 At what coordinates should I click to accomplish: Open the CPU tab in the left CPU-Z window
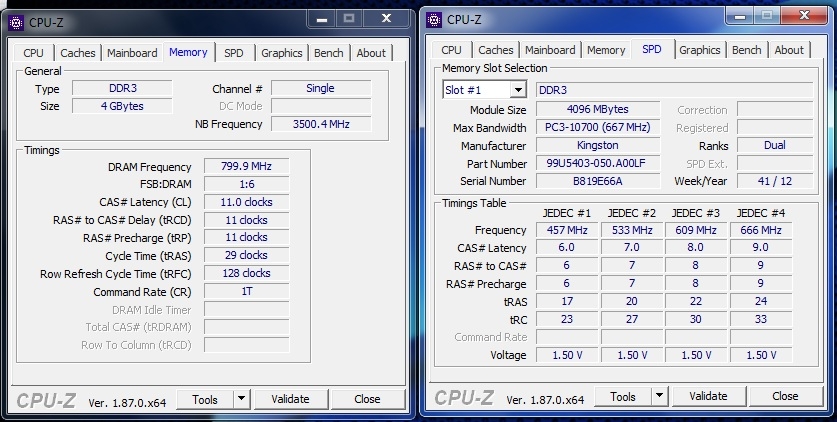click(x=33, y=53)
